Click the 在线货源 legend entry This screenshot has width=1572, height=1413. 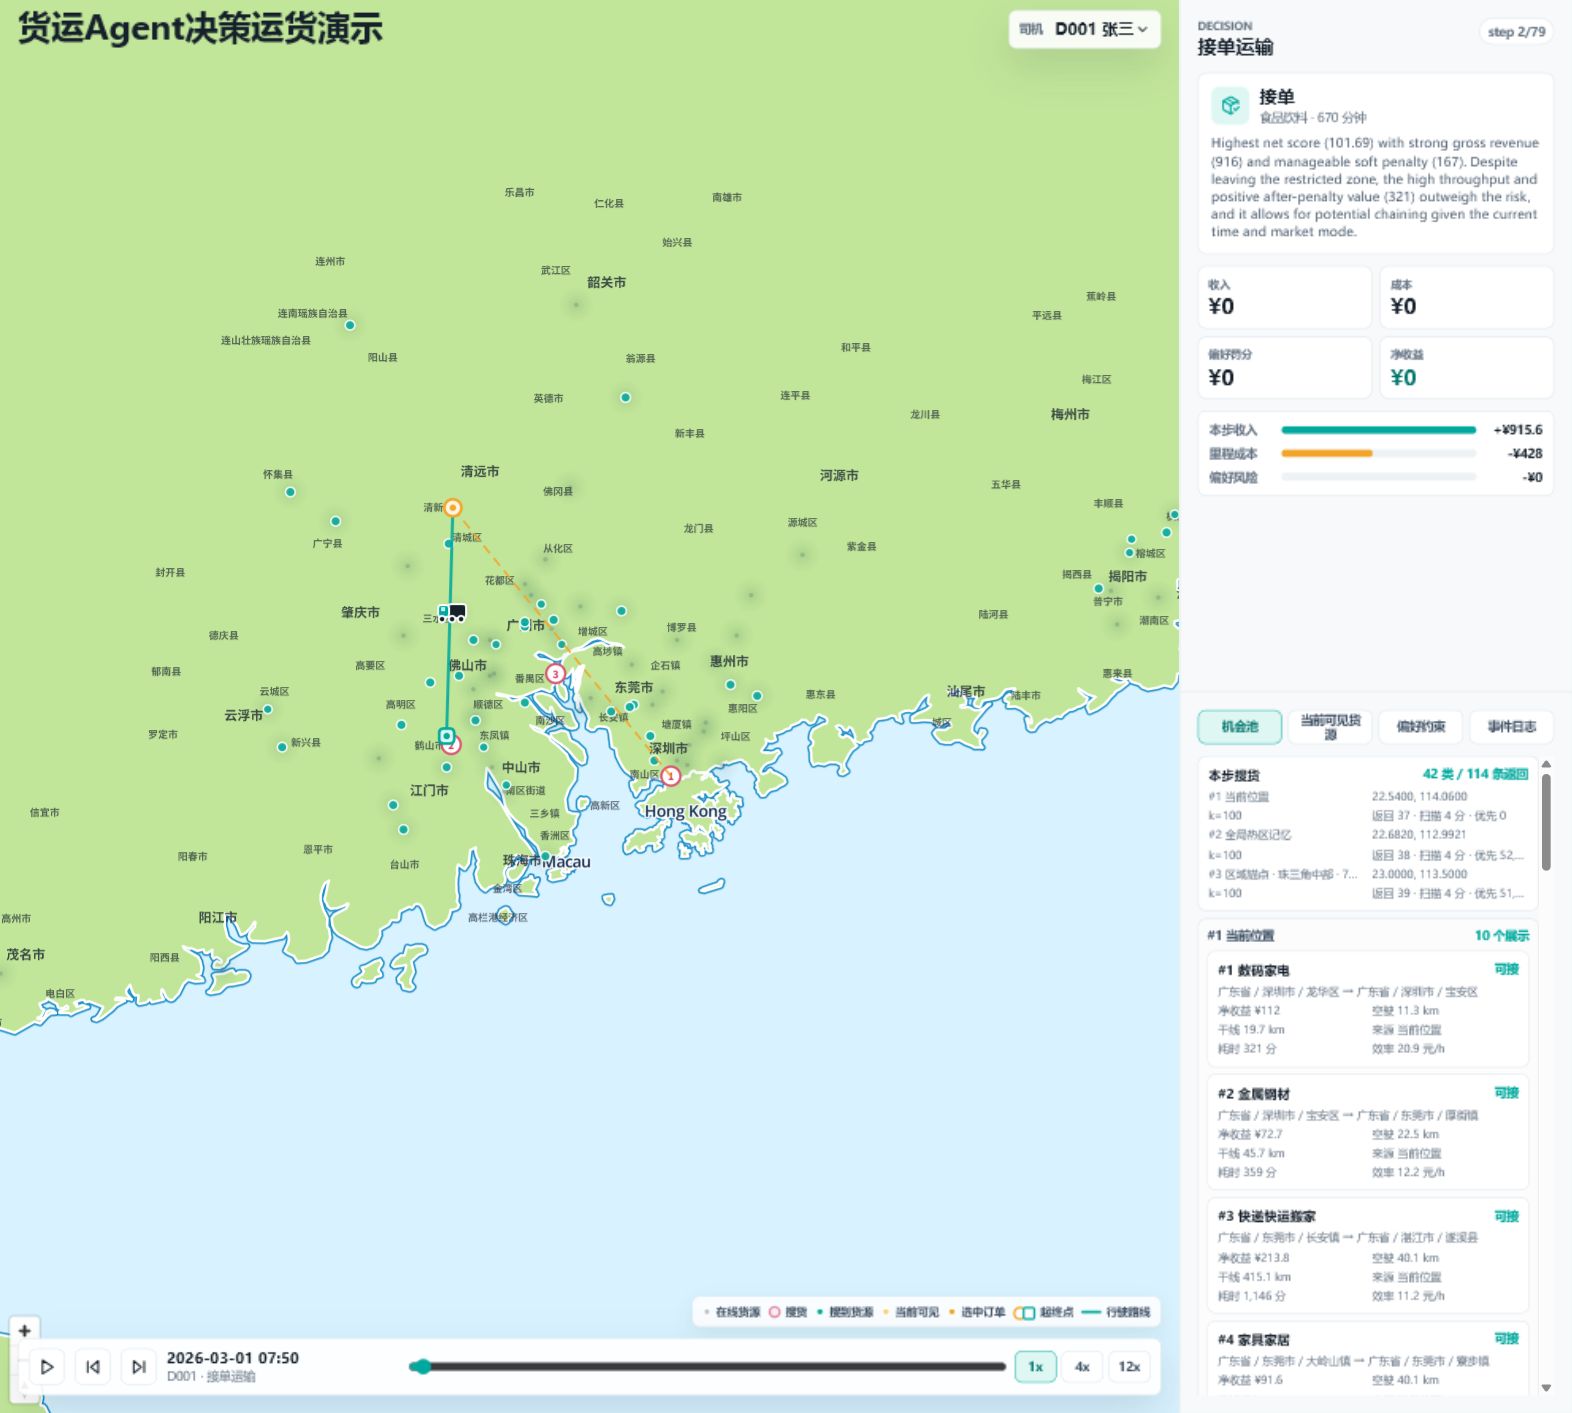(732, 1312)
